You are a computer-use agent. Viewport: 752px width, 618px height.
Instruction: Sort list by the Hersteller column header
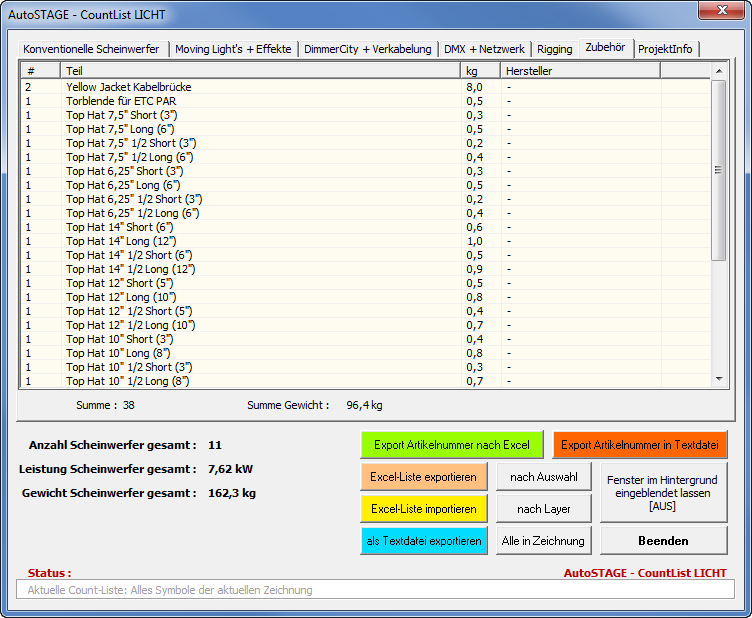[x=580, y=71]
